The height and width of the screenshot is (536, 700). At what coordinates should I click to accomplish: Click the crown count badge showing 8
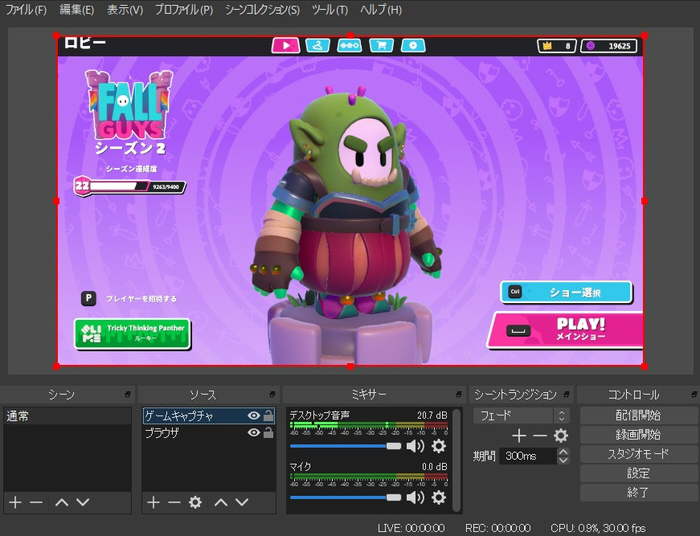pos(557,46)
